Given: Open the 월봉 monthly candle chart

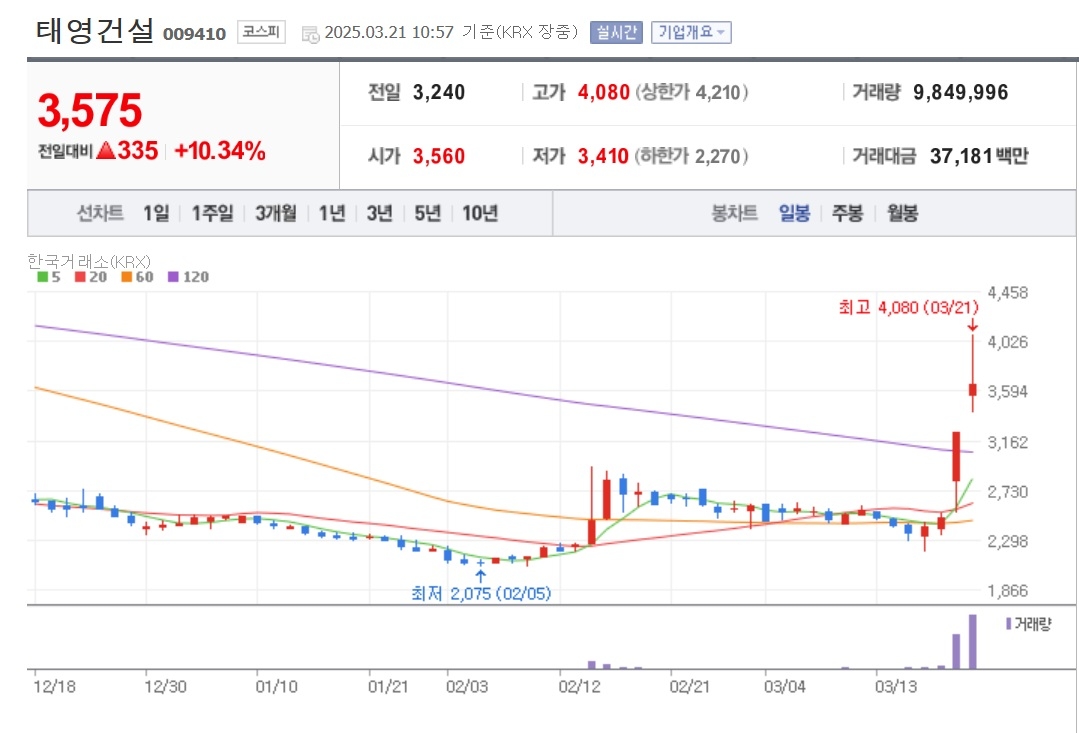Looking at the screenshot, I should pyautogui.click(x=902, y=213).
